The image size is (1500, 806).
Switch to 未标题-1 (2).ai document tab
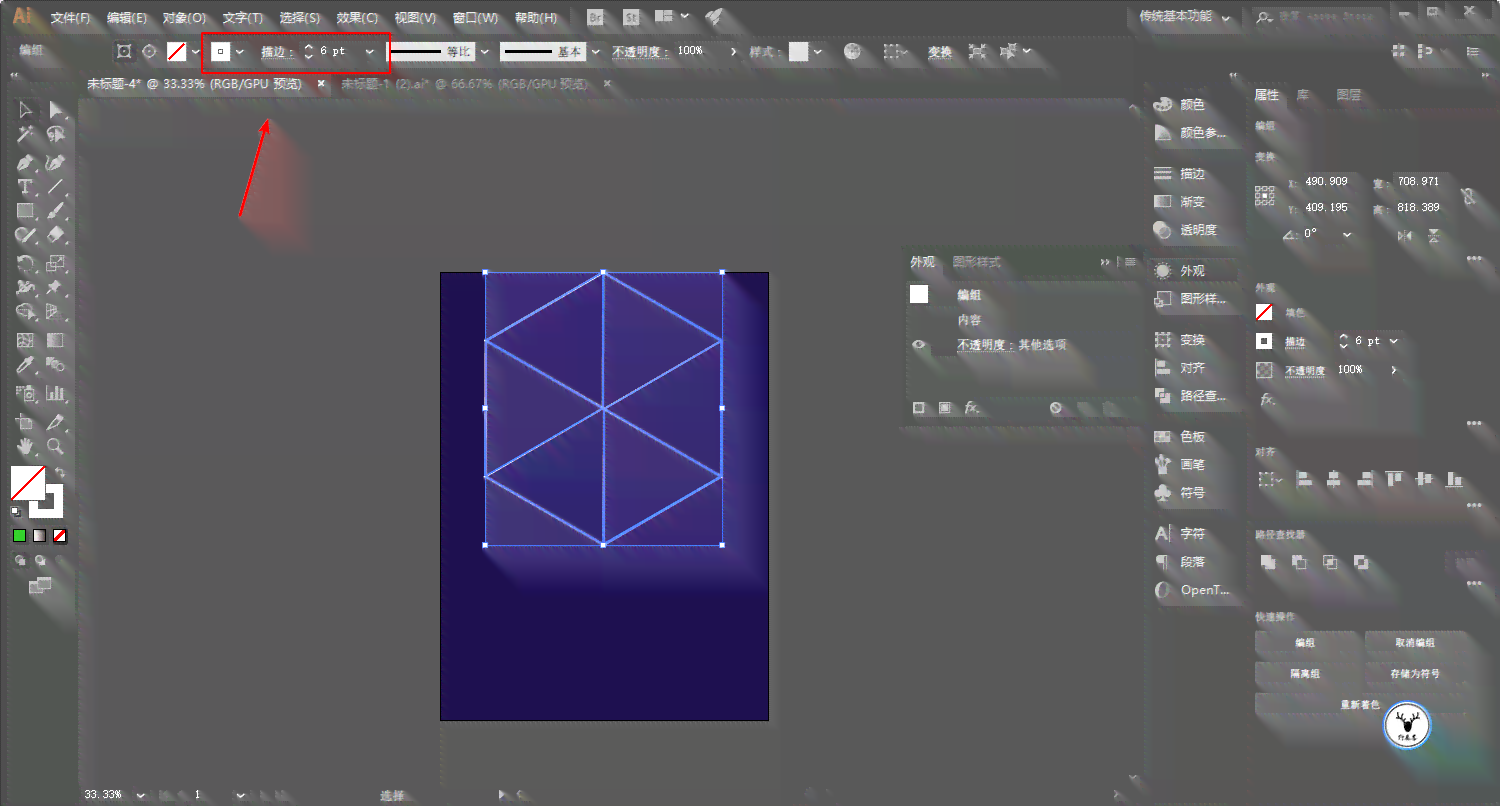(464, 85)
